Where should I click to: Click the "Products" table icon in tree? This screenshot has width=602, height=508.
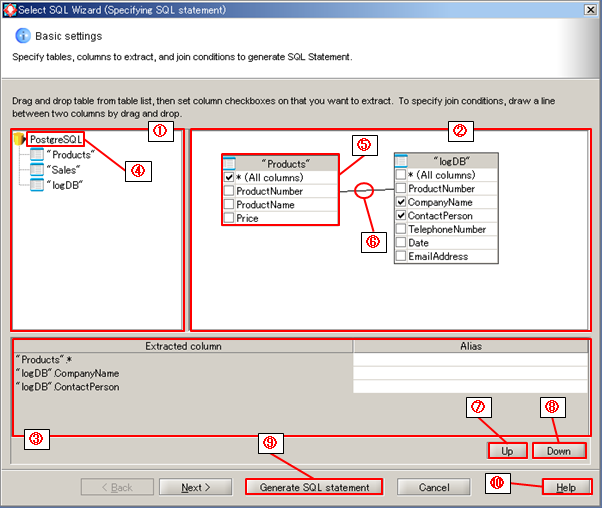coord(37,155)
